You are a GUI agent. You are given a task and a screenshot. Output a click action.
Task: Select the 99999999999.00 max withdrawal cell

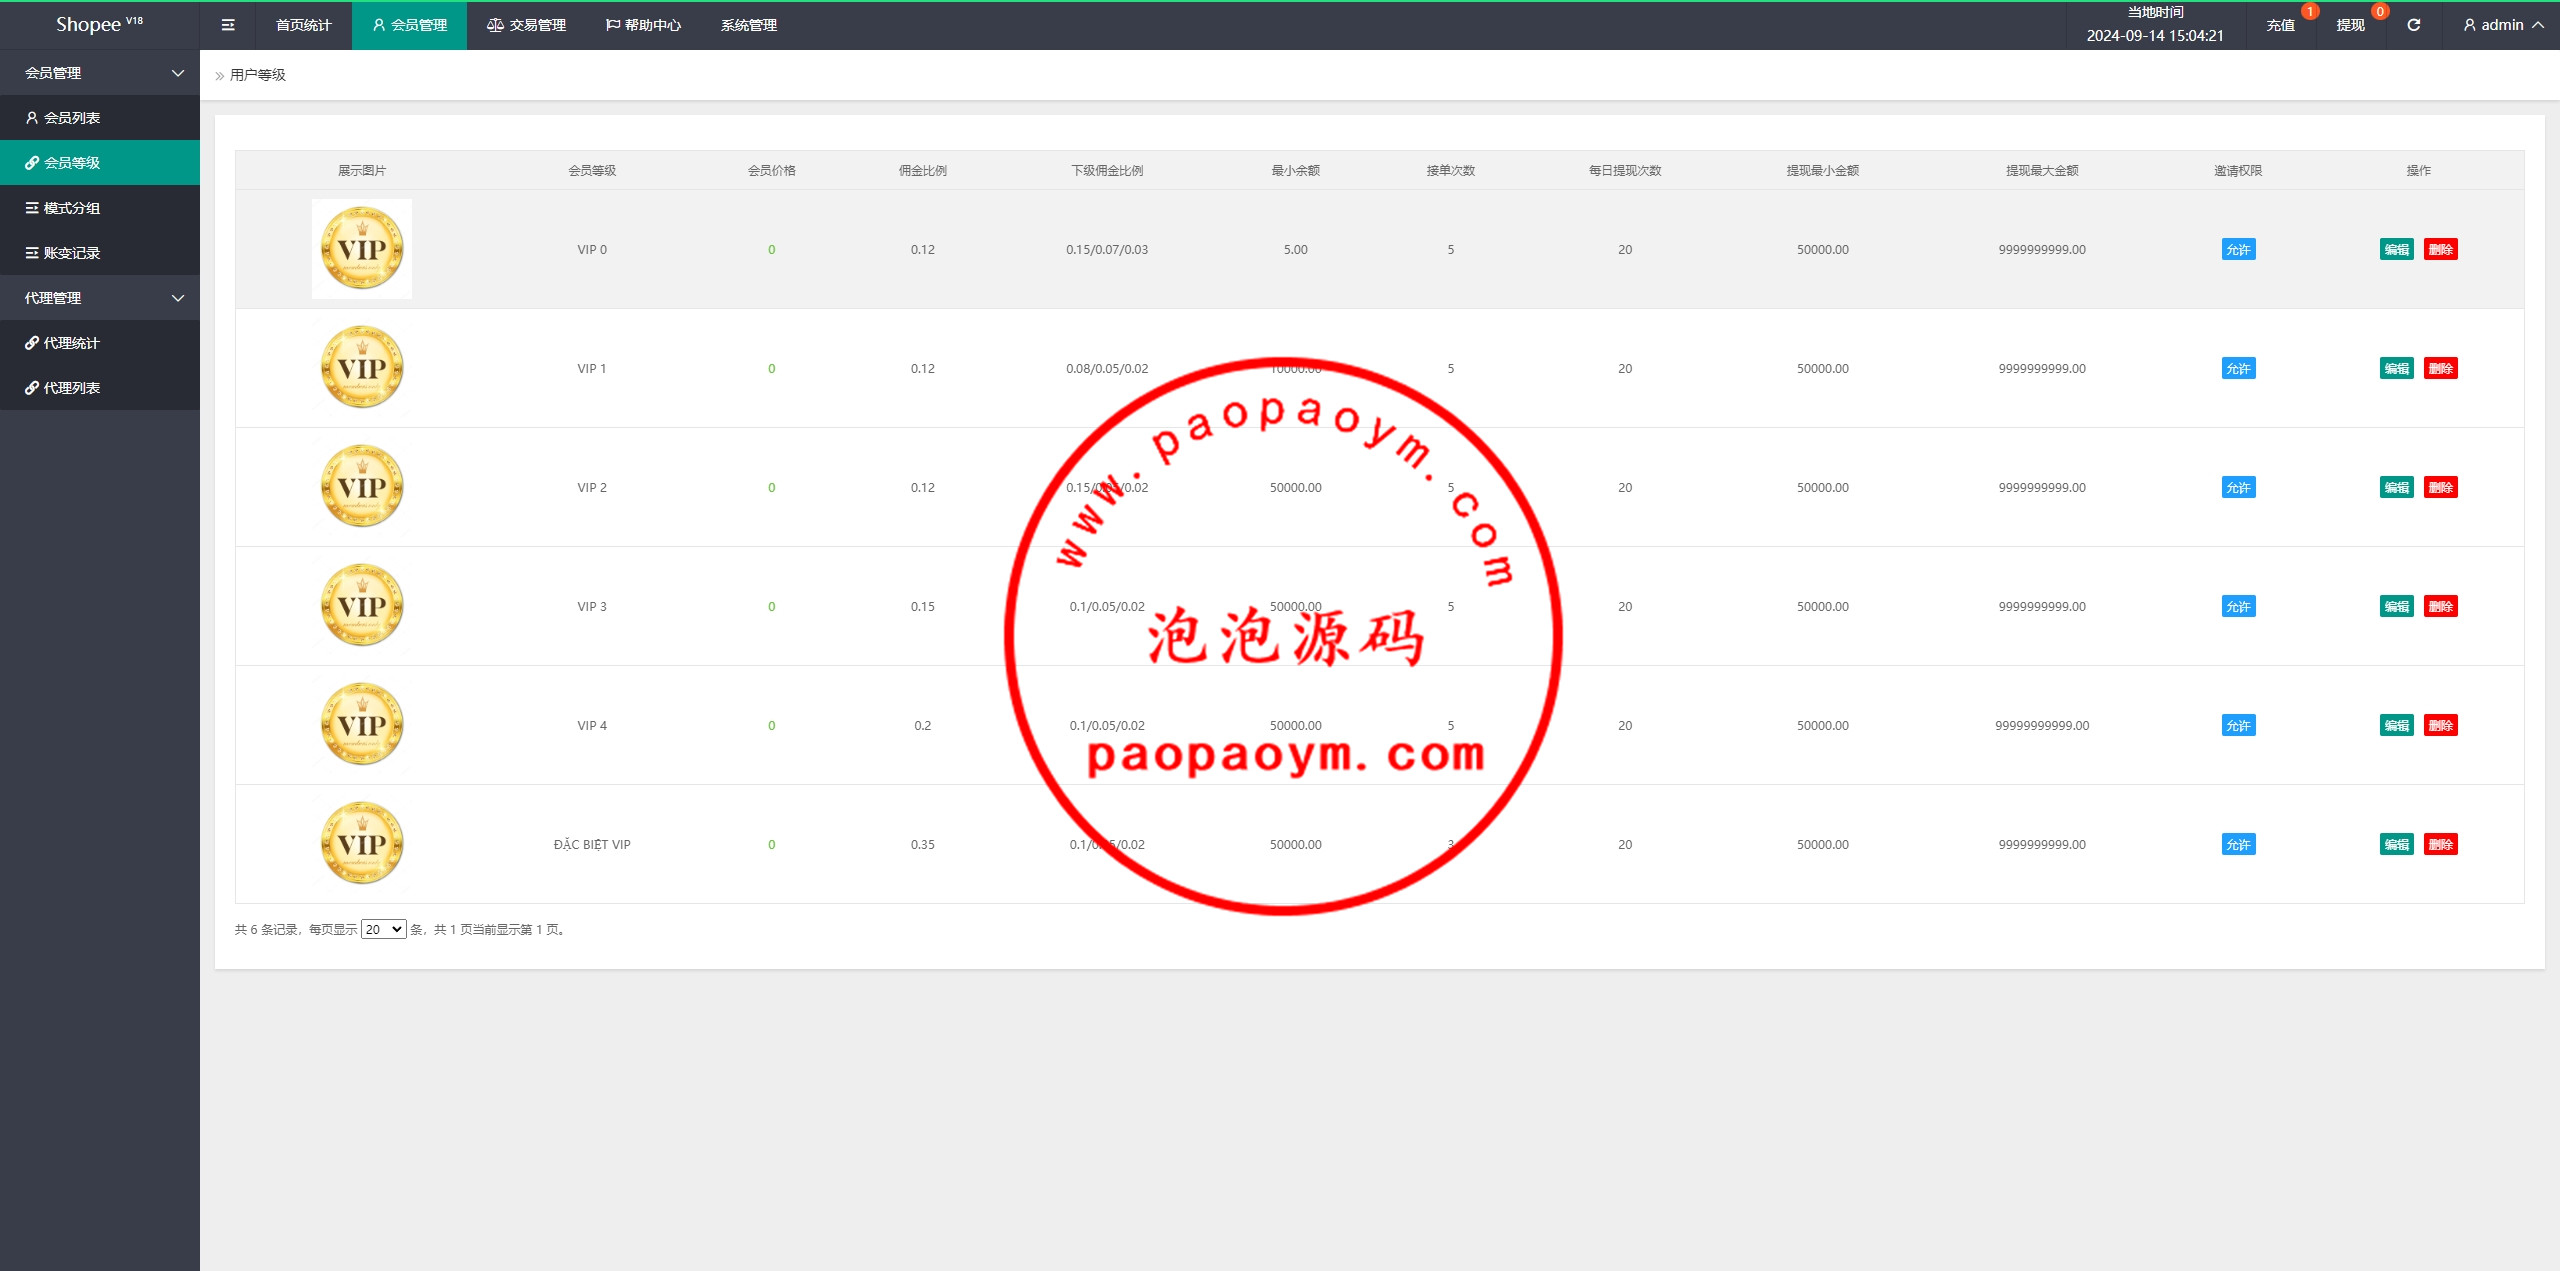(x=2042, y=725)
